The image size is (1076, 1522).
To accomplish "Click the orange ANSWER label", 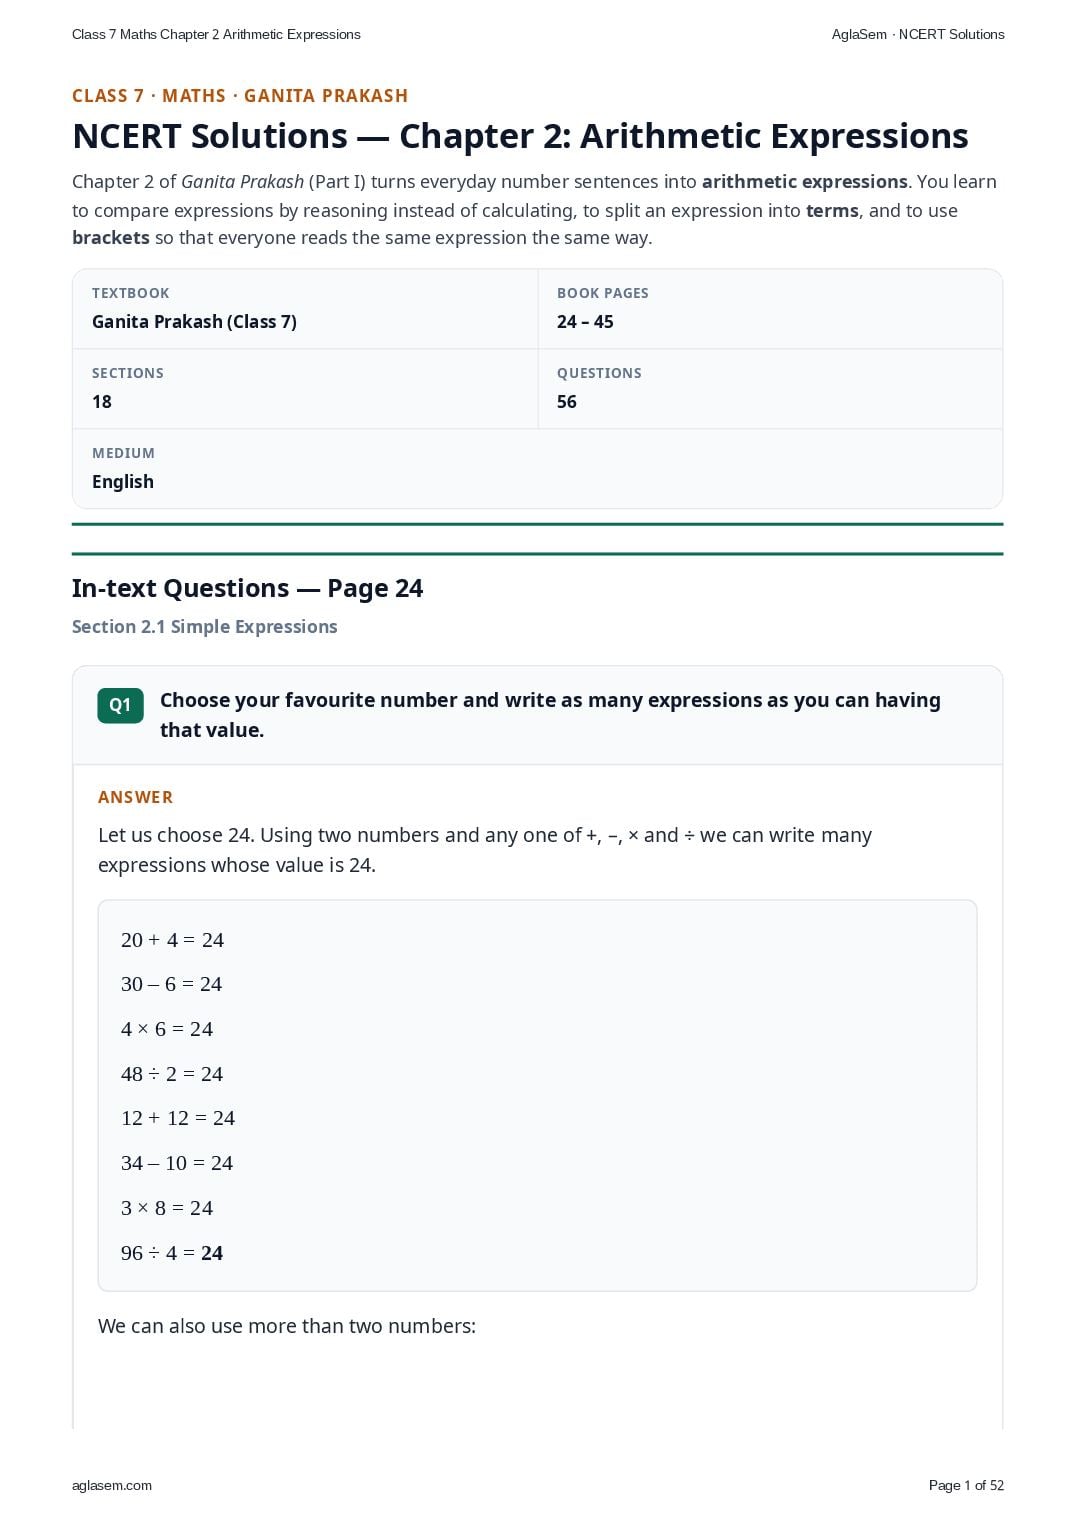I will 136,797.
